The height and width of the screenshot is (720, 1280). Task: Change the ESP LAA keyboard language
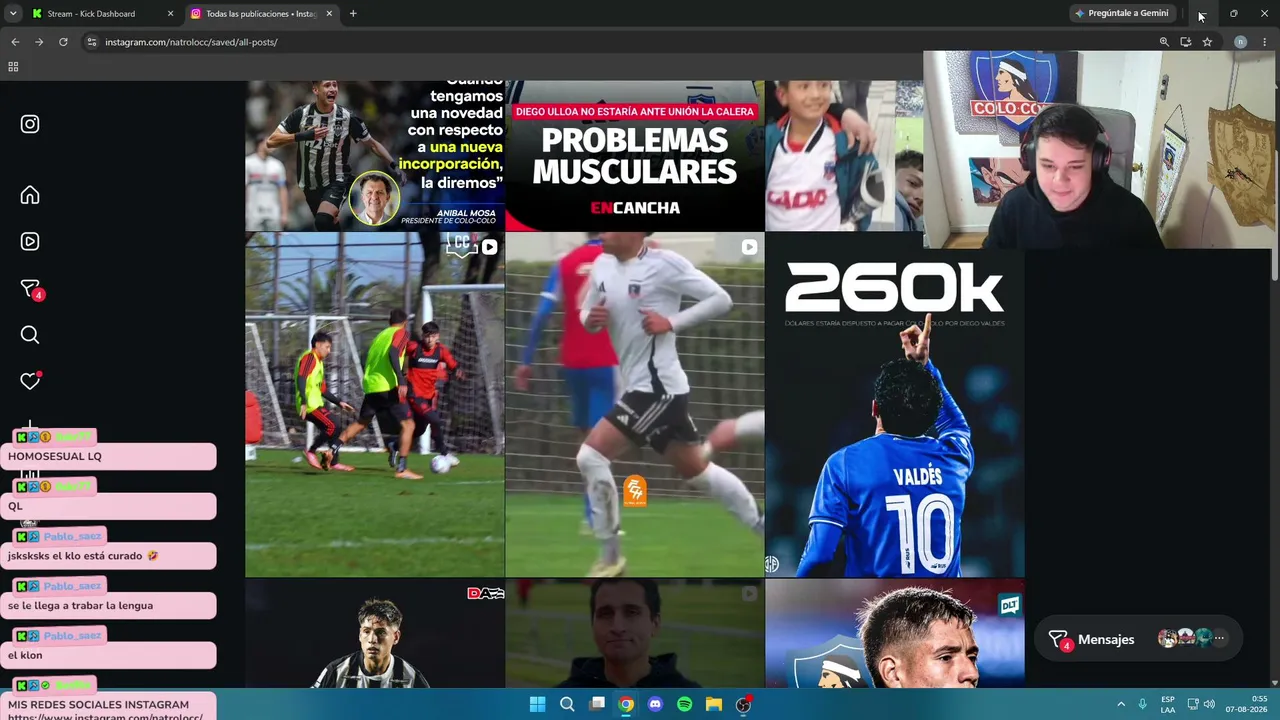click(1168, 705)
